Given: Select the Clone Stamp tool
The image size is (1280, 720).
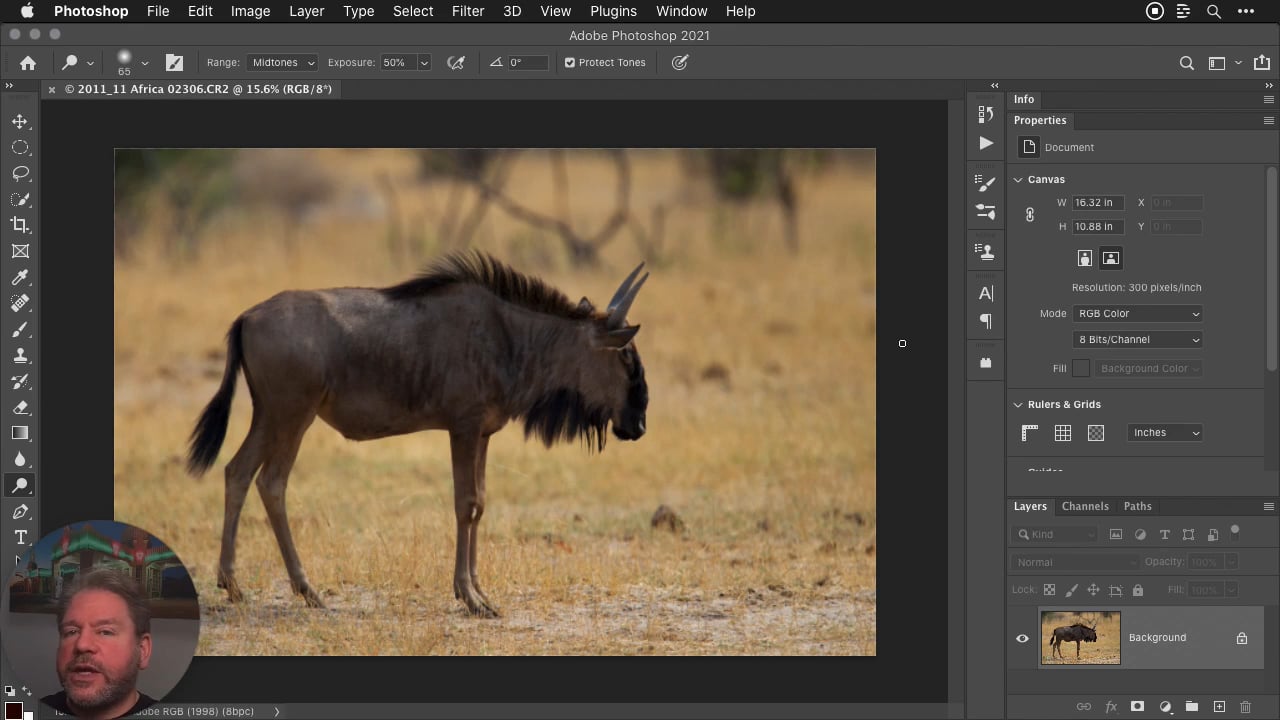Looking at the screenshot, I should [x=20, y=355].
